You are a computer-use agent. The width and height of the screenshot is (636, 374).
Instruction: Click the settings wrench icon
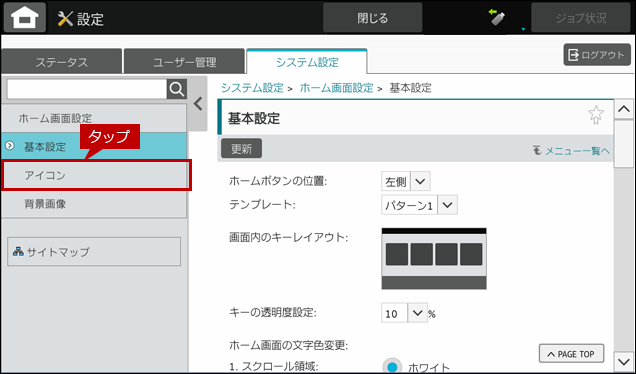click(x=65, y=19)
